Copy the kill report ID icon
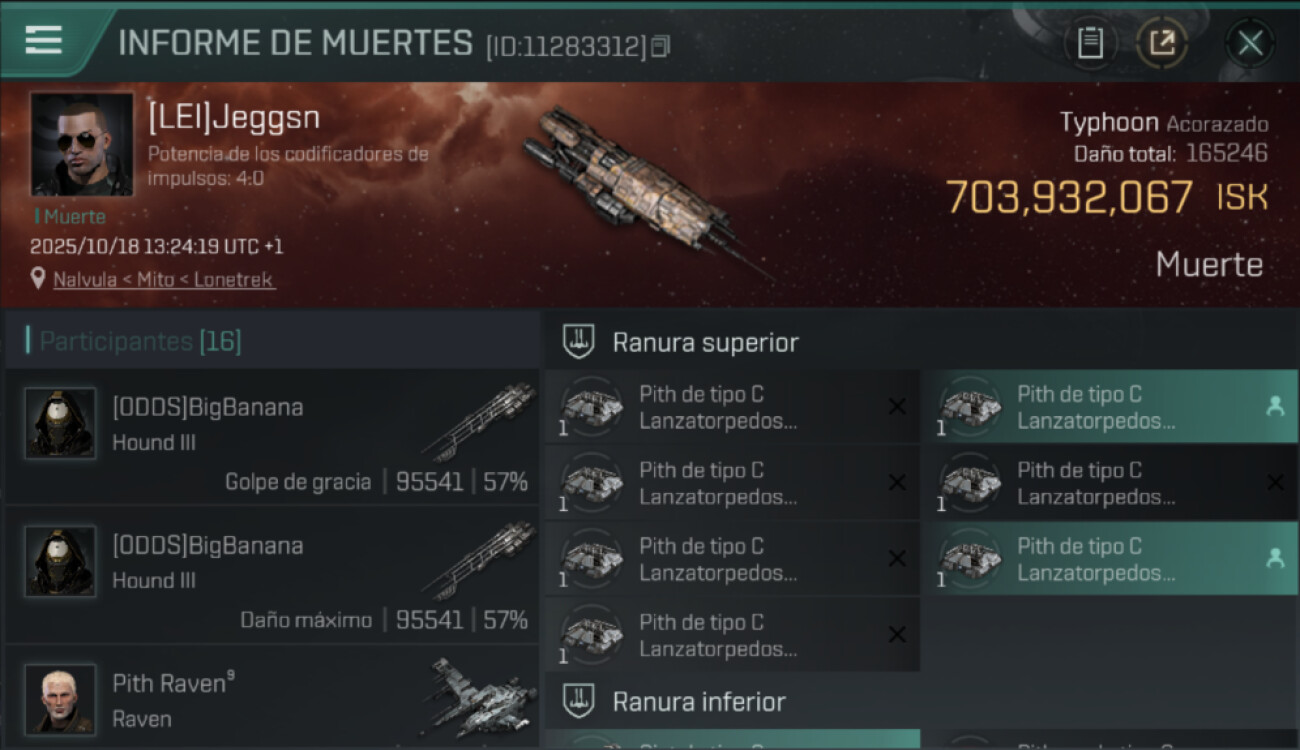Screen dimensions: 1300x750 click(x=660, y=46)
